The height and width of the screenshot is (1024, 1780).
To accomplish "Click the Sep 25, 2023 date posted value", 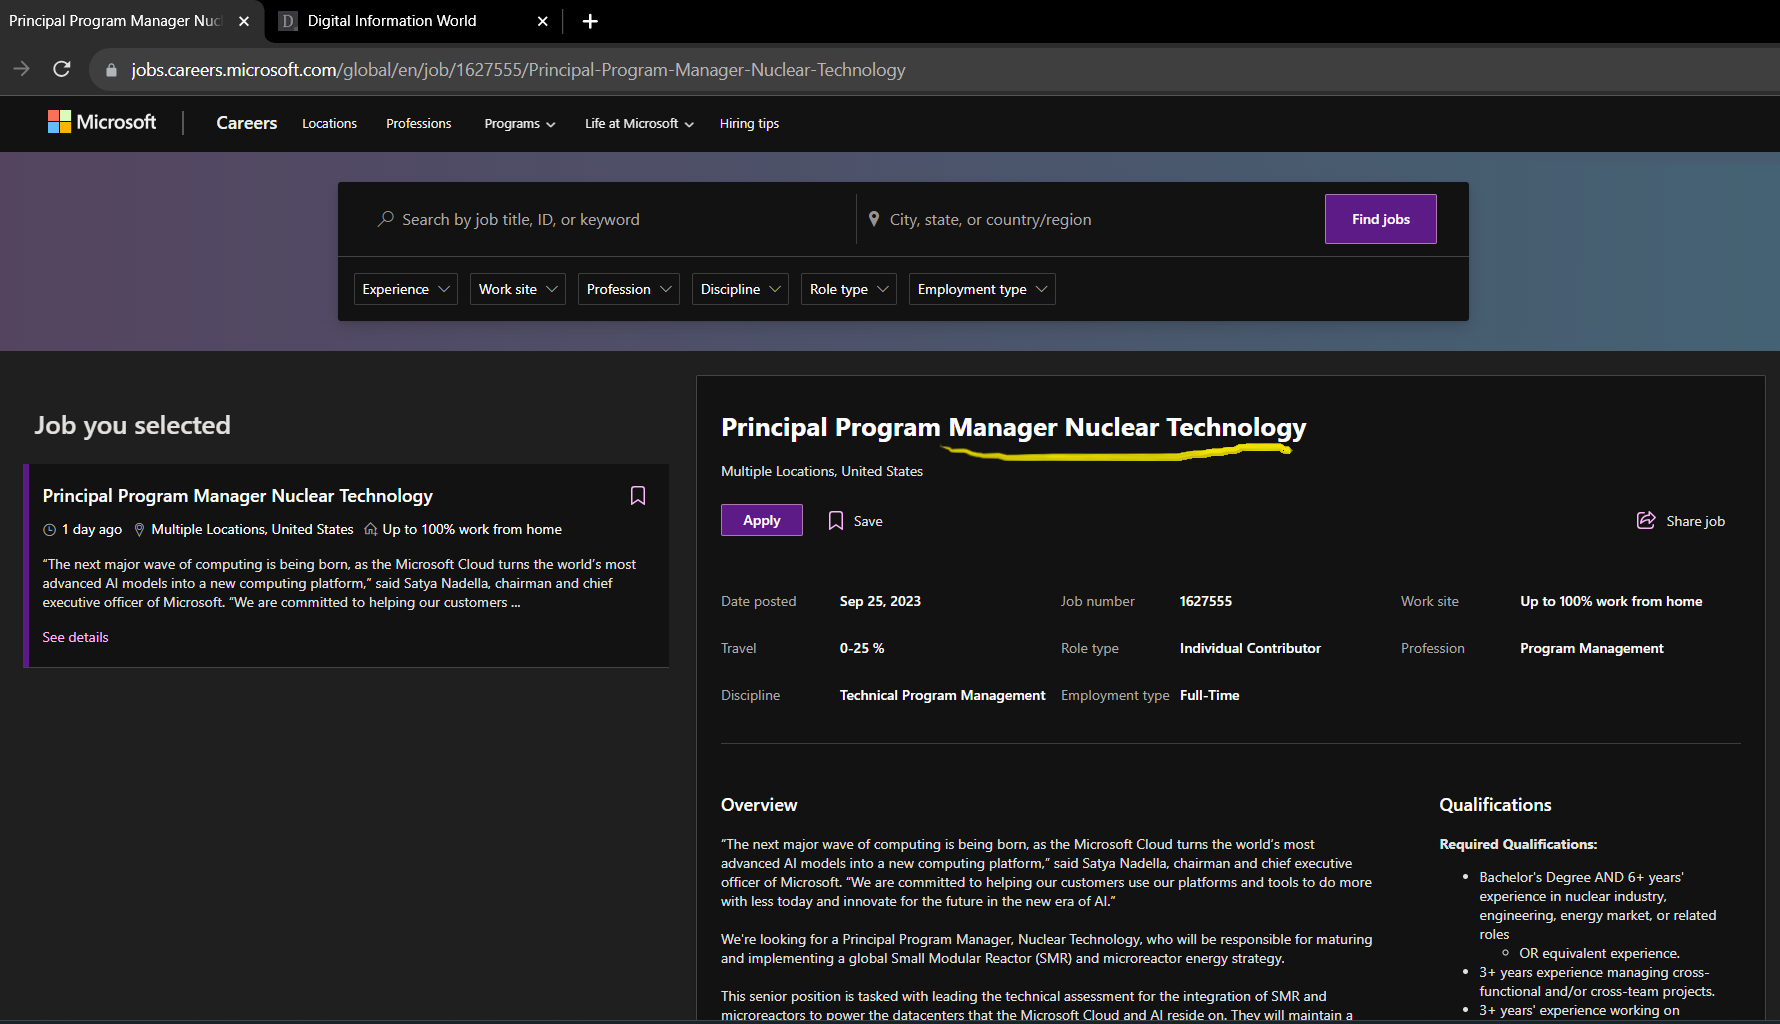I will click(880, 601).
